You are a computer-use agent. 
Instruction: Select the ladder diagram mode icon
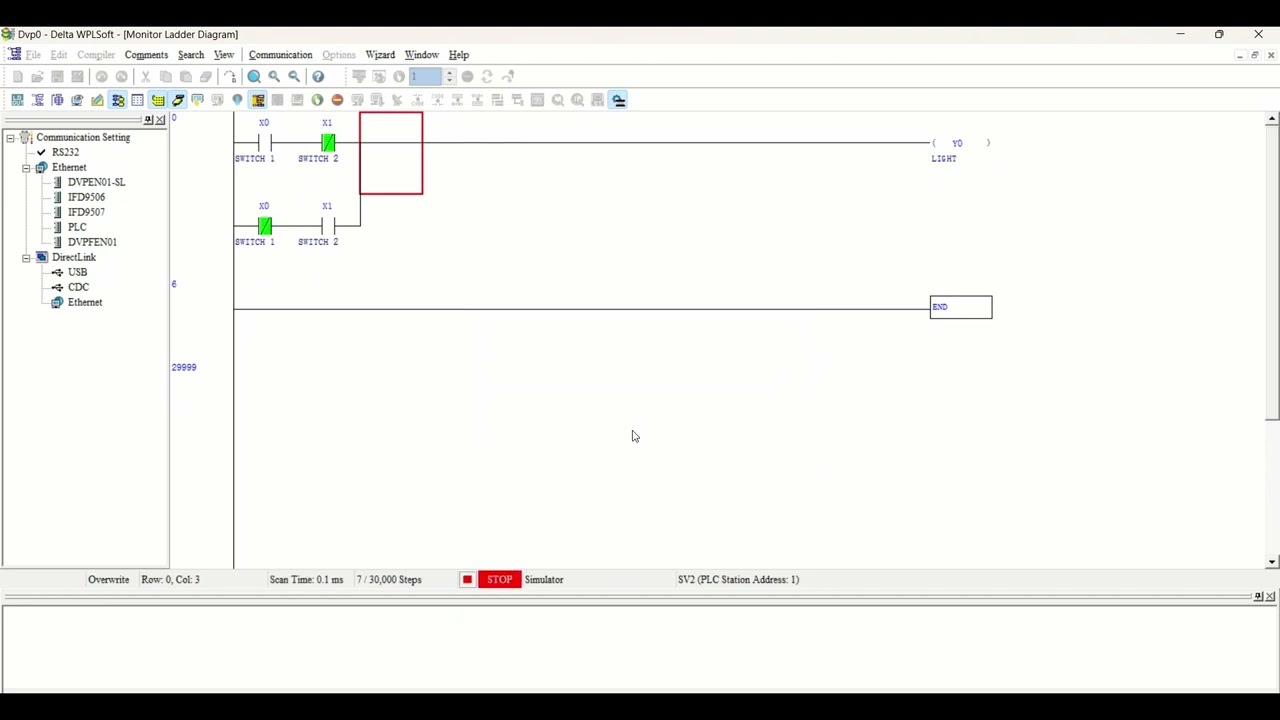(37, 100)
